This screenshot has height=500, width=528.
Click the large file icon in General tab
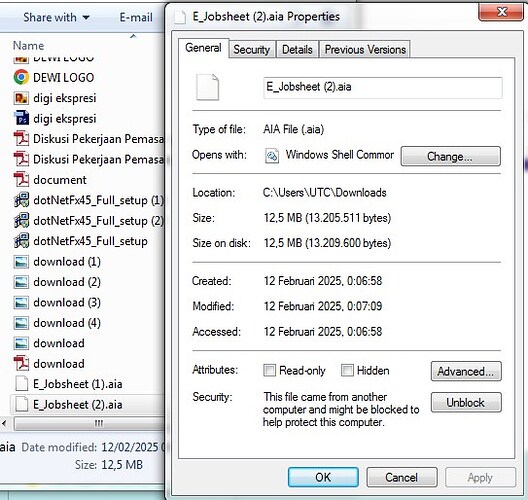(x=207, y=87)
